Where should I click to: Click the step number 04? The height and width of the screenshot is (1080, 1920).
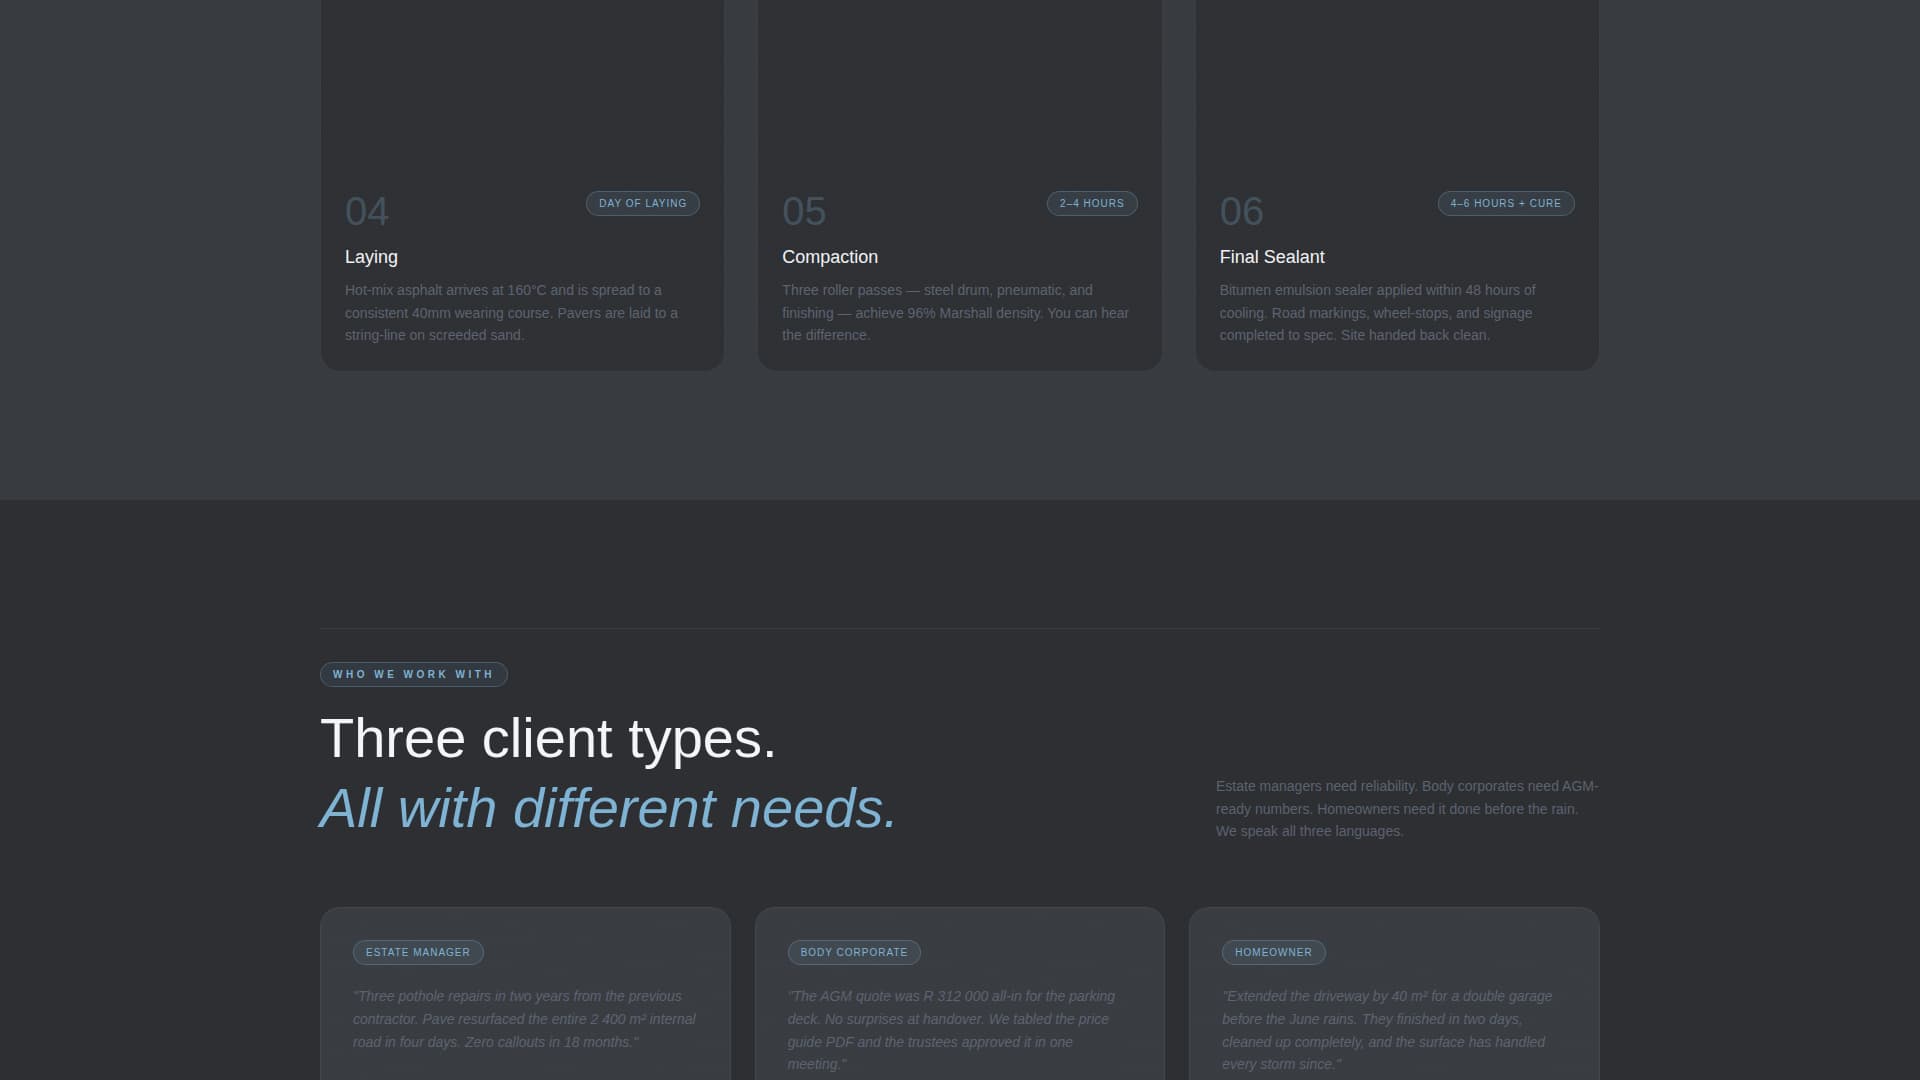pos(366,211)
